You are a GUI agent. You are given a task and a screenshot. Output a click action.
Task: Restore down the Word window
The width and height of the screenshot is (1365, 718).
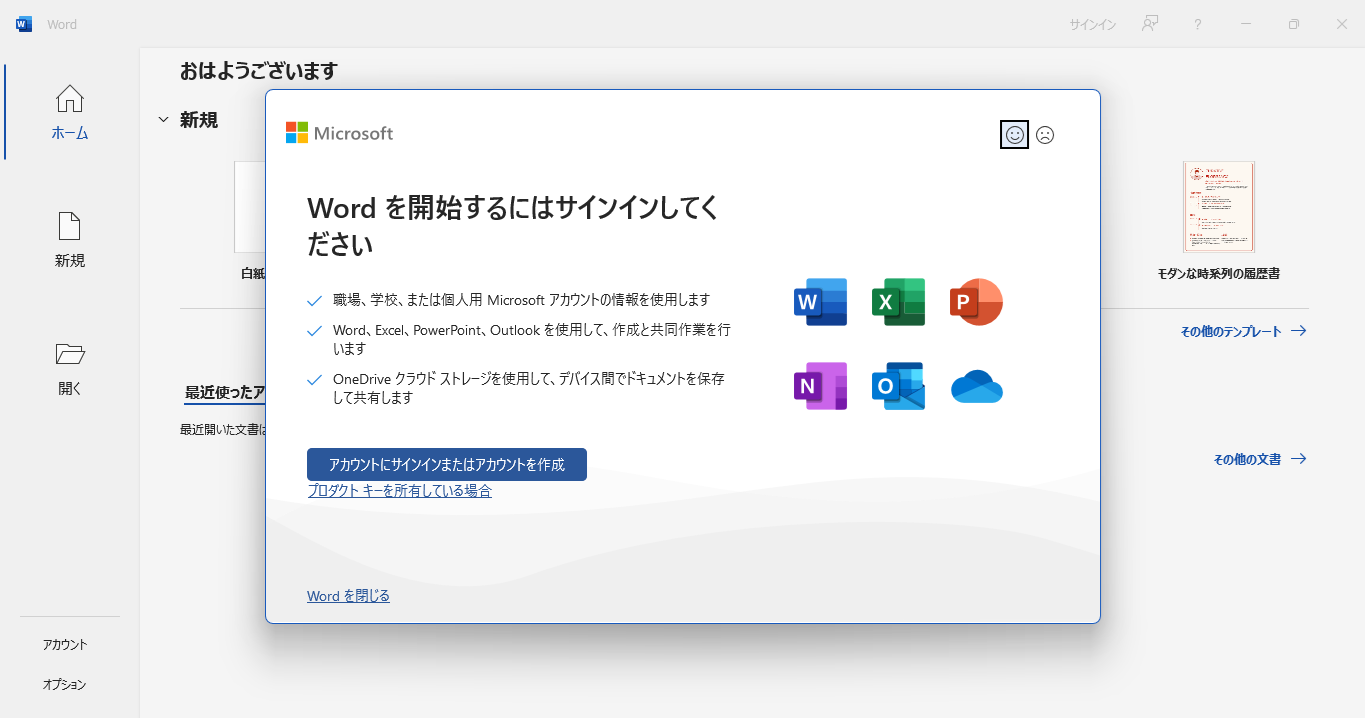[1294, 24]
